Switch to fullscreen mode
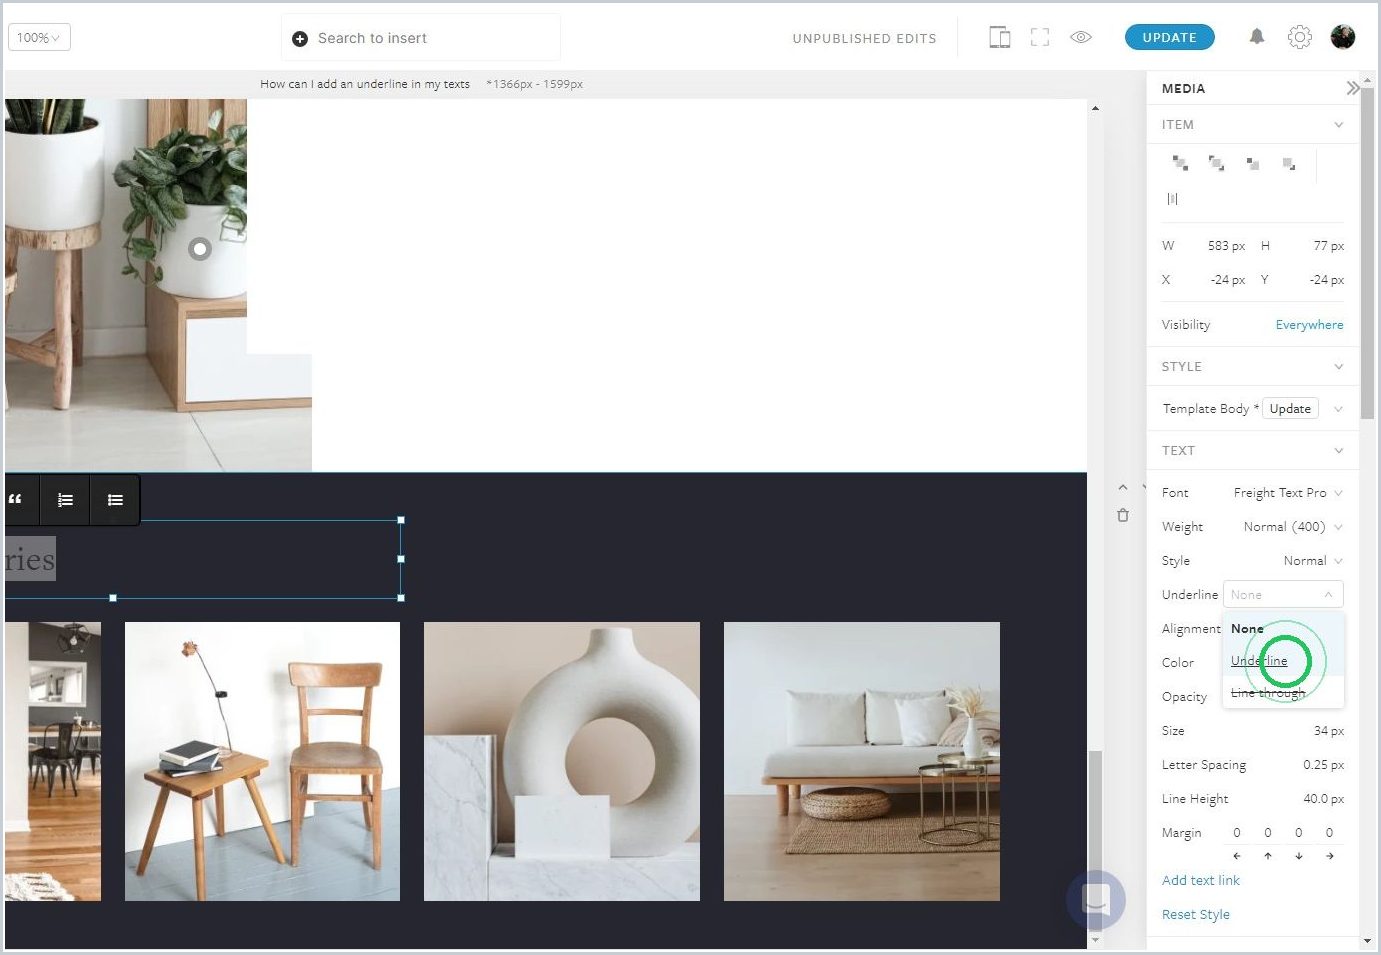The image size is (1381, 955). 1040,38
